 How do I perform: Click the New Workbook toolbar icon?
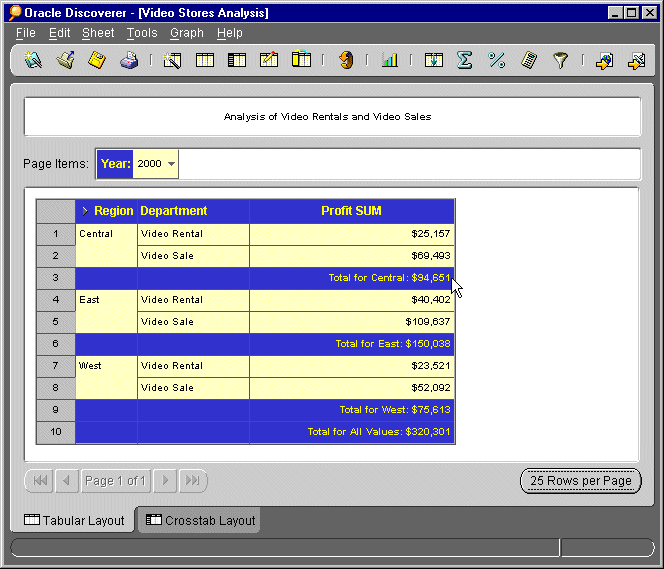tap(33, 60)
